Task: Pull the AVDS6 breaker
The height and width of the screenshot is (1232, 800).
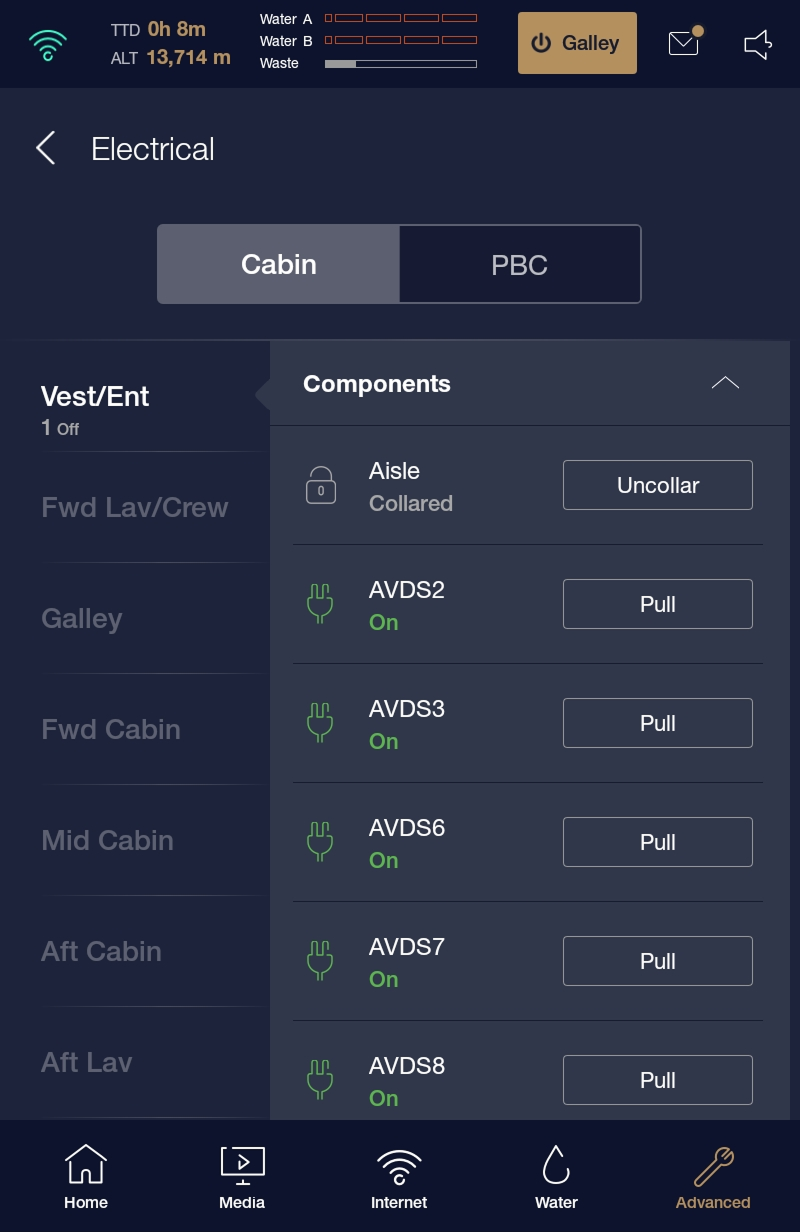Action: [657, 842]
